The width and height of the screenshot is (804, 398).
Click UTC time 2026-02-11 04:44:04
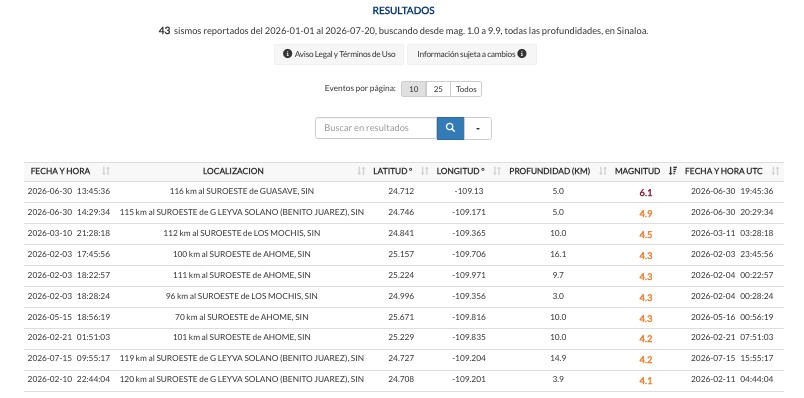click(732, 380)
